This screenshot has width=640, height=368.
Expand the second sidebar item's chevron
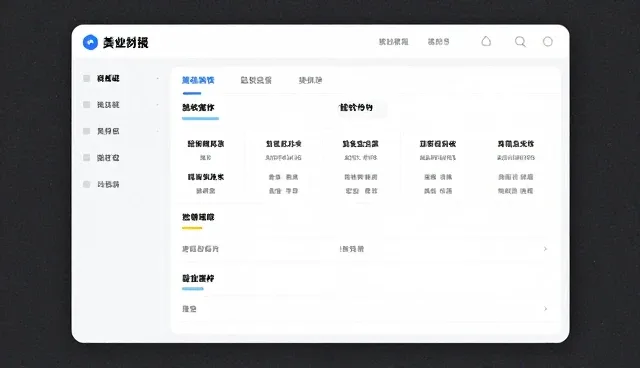click(158, 105)
